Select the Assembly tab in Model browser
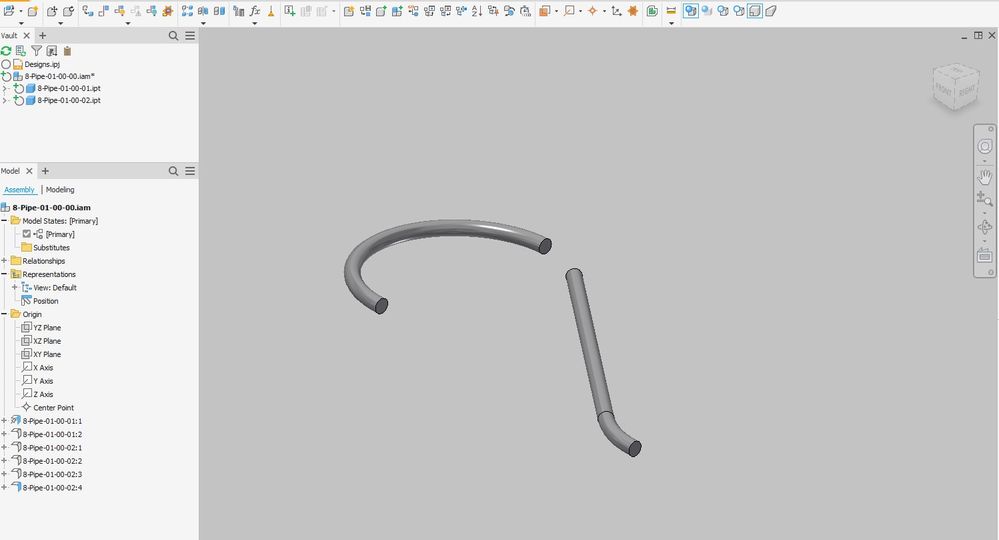999x540 pixels. point(19,190)
